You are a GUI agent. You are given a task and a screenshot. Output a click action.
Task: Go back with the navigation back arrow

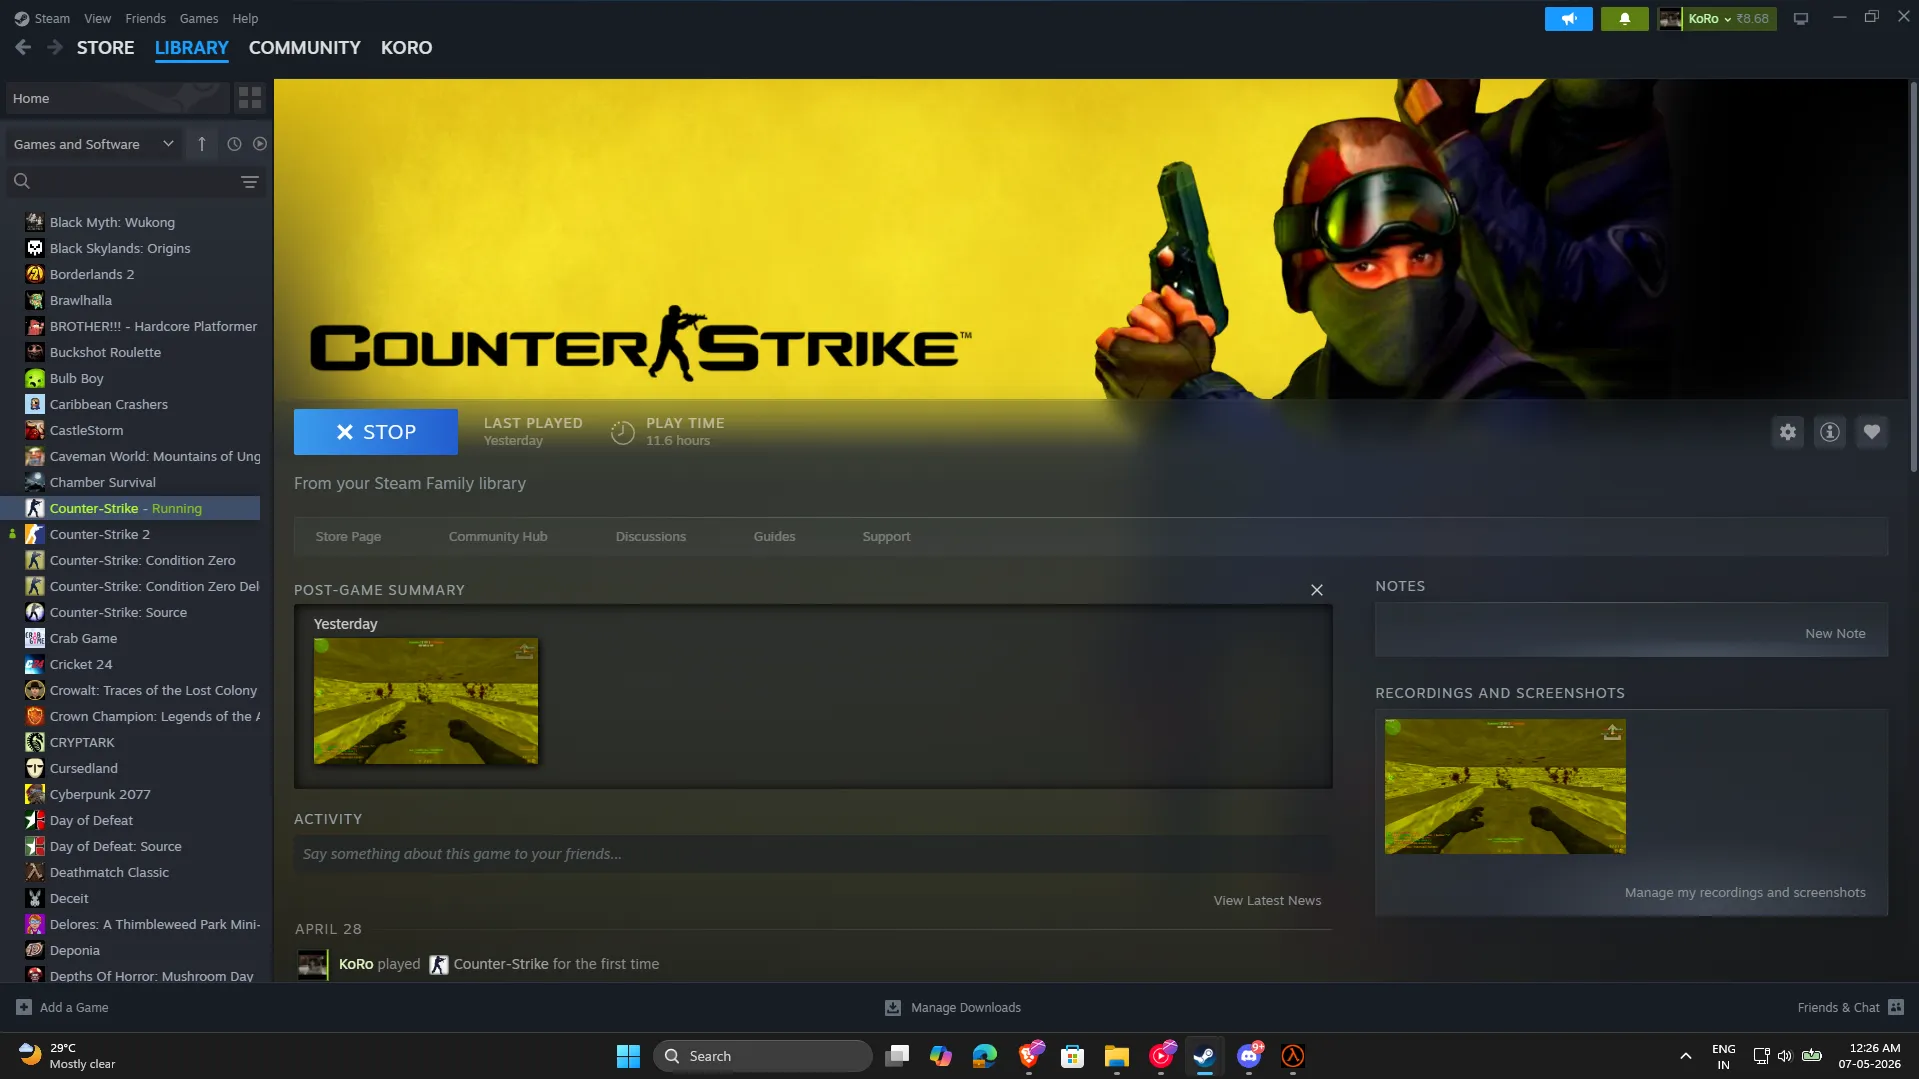(x=23, y=47)
